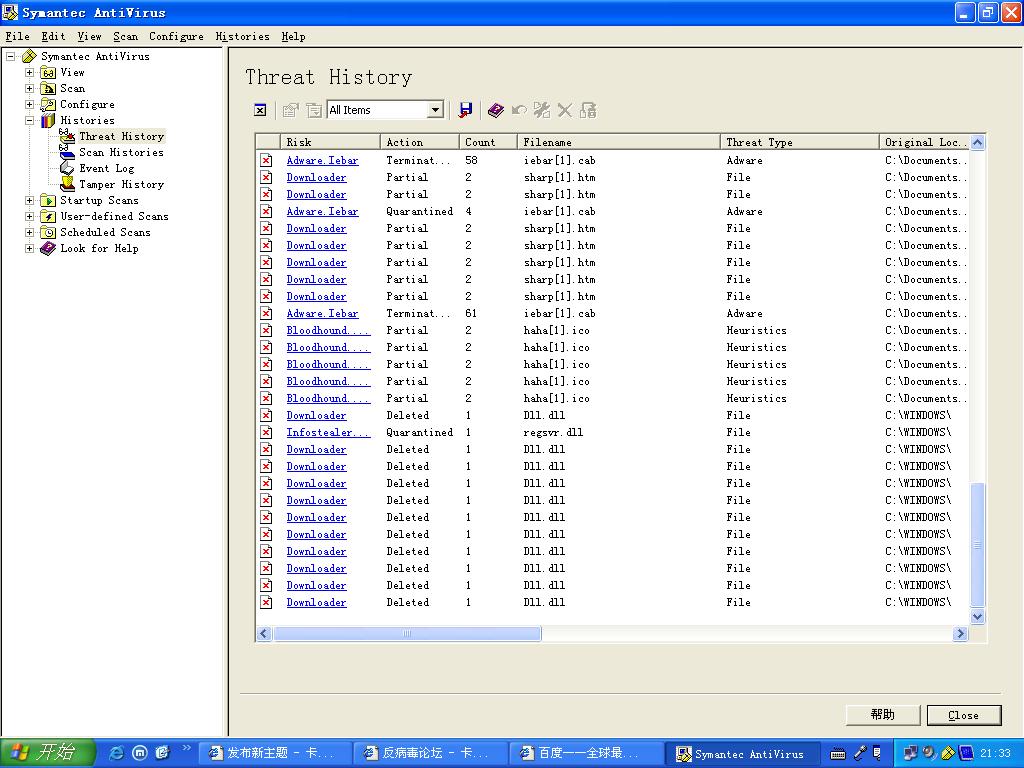
Task: Click the Close button
Action: click(x=963, y=715)
